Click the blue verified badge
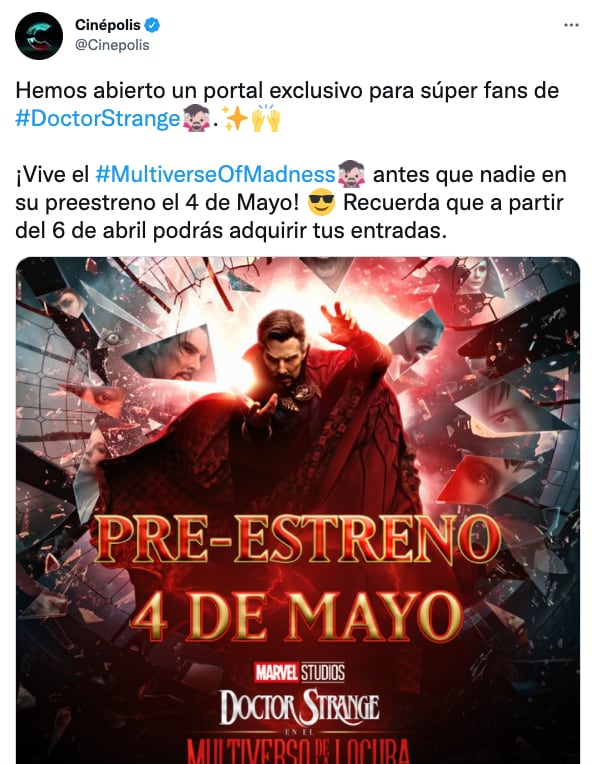This screenshot has width=592, height=764. [x=152, y=25]
